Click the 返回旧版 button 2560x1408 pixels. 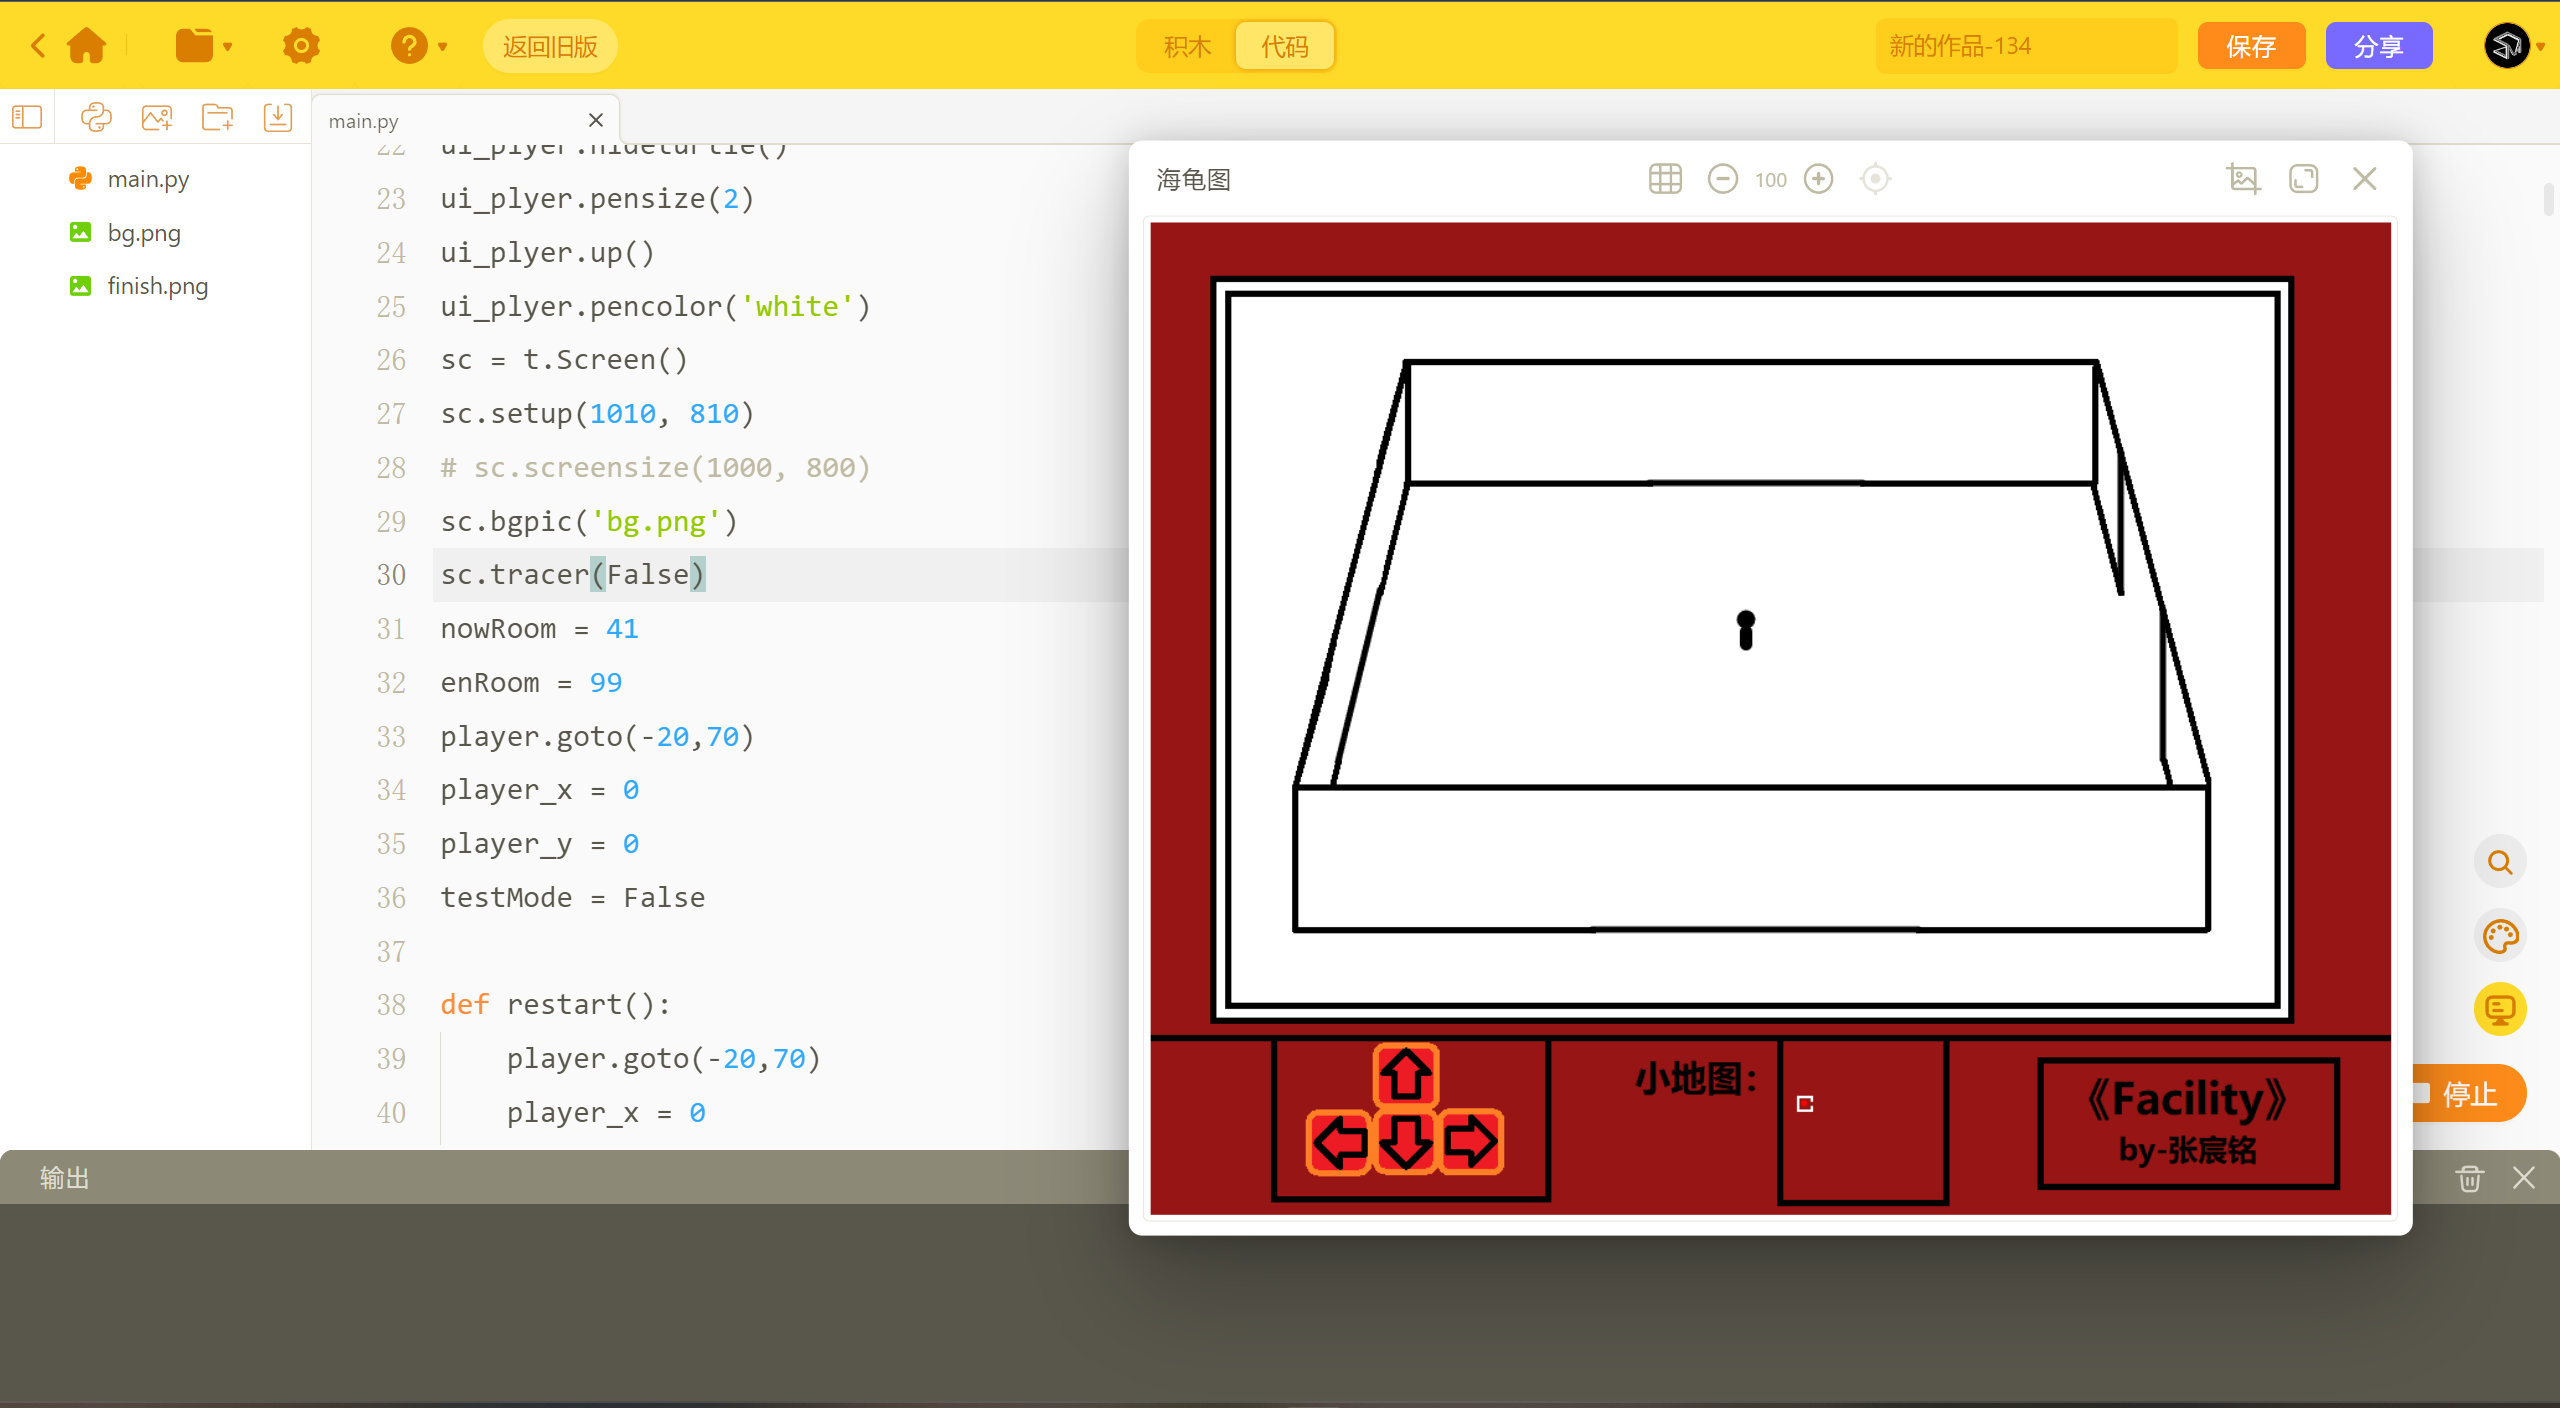(550, 46)
